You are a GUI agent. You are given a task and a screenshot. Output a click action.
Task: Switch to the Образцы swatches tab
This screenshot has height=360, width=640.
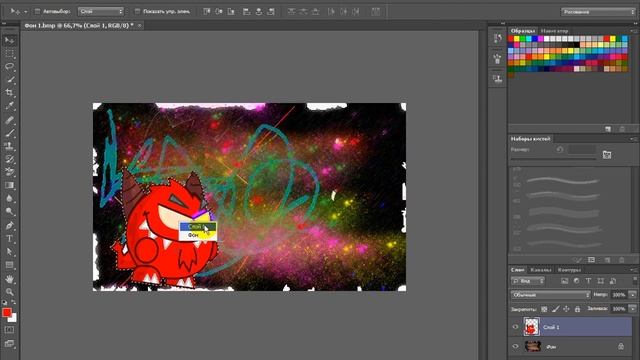click(x=522, y=31)
